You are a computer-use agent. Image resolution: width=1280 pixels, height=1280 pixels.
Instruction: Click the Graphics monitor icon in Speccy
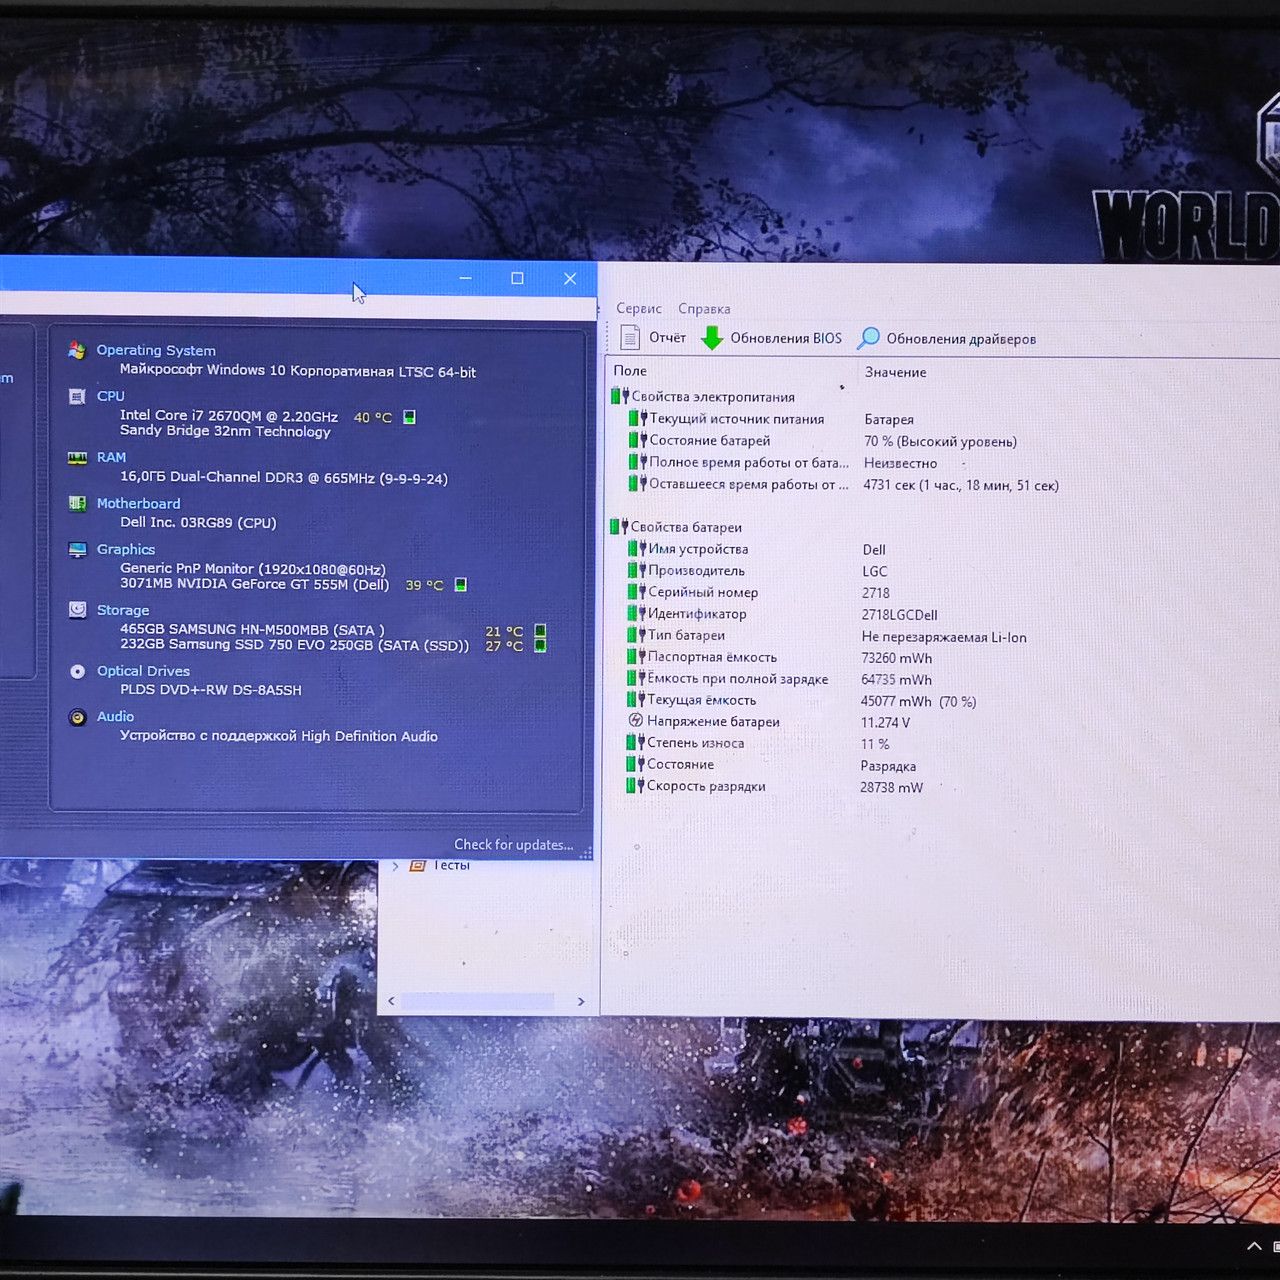pyautogui.click(x=77, y=549)
